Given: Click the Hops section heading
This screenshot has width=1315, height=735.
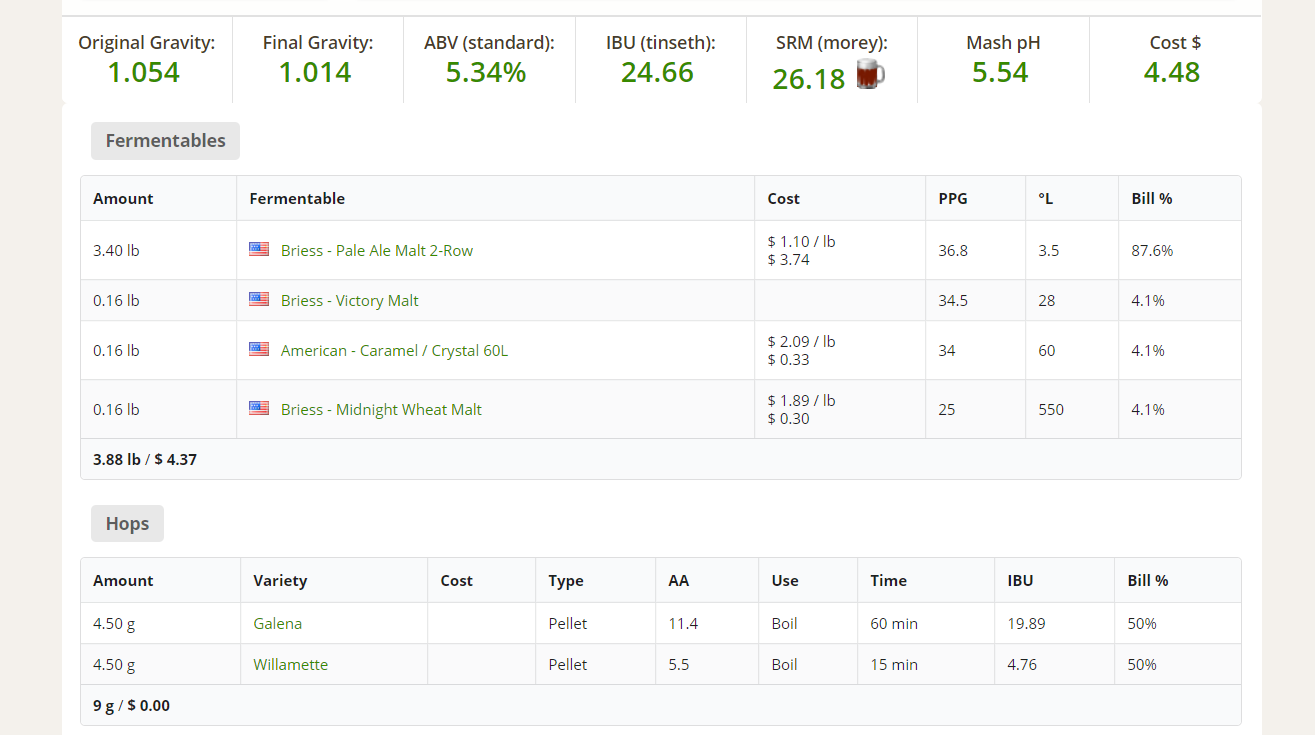Looking at the screenshot, I should [x=127, y=524].
